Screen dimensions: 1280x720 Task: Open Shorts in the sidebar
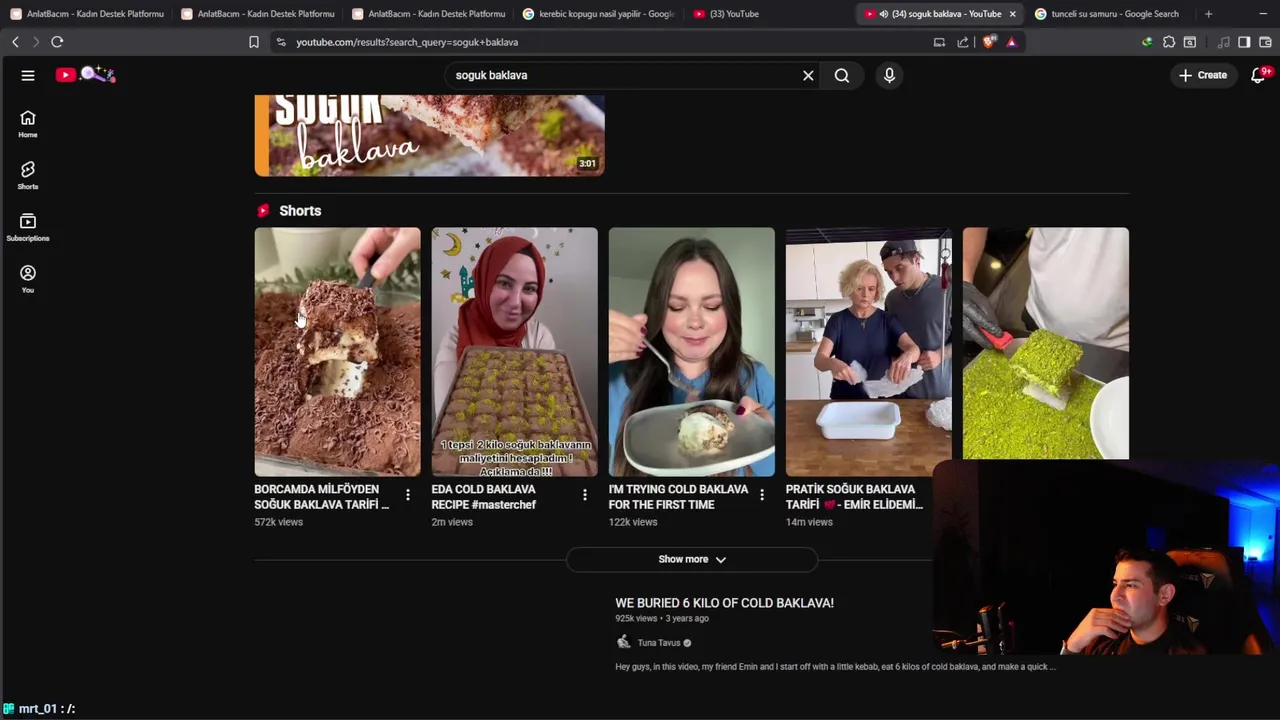tap(28, 176)
